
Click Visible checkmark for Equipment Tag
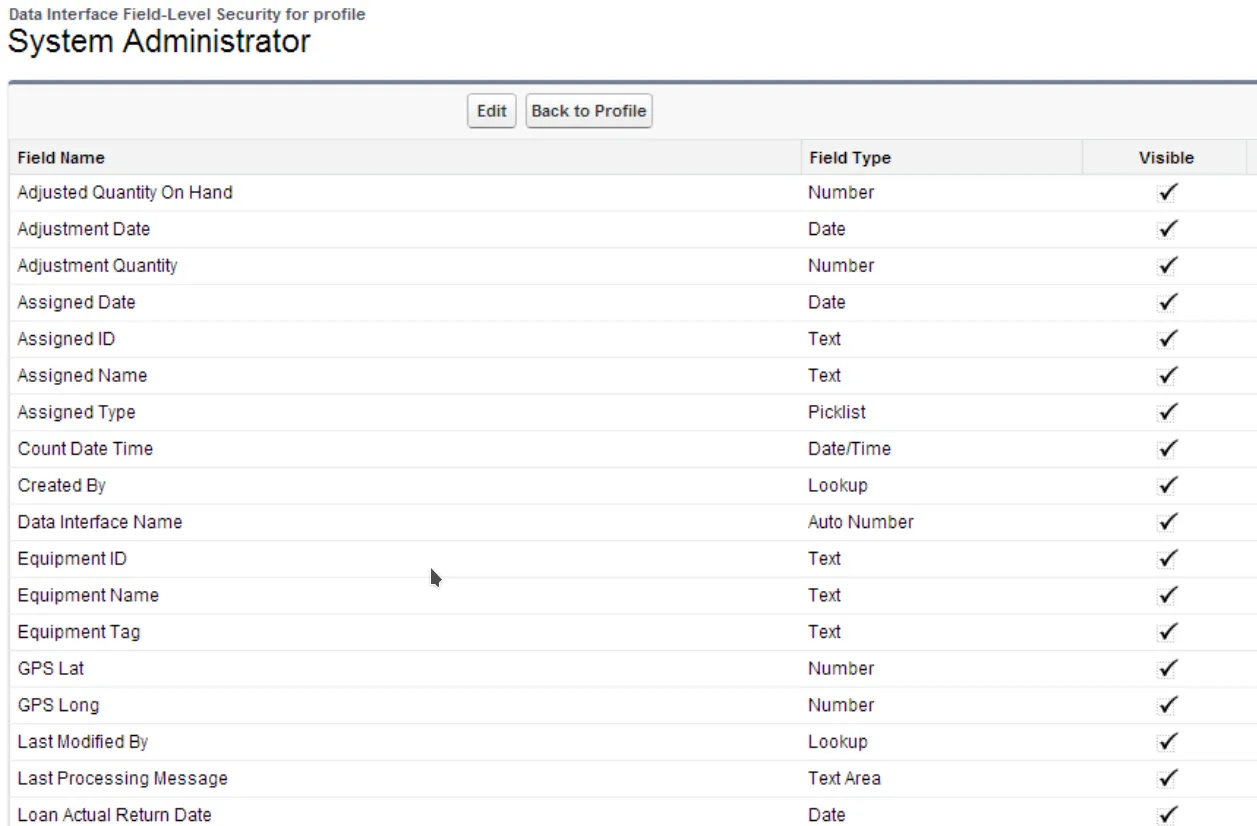point(1167,632)
